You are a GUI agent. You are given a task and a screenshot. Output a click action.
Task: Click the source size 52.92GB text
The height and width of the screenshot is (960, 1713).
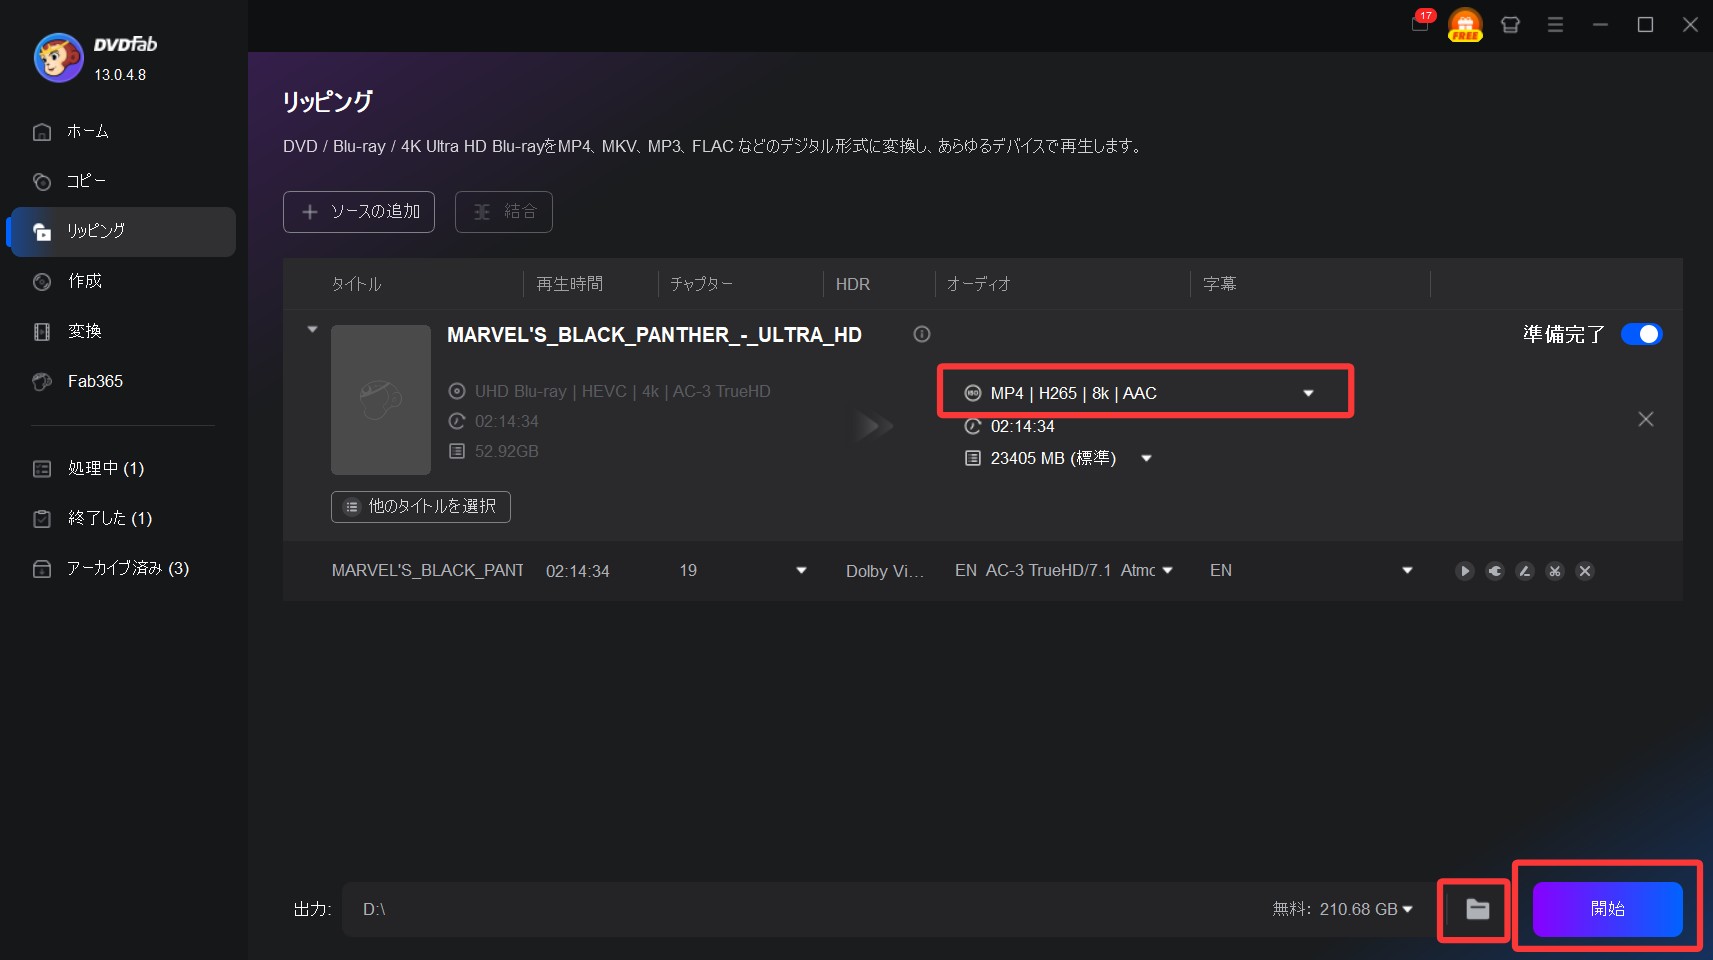pyautogui.click(x=507, y=452)
